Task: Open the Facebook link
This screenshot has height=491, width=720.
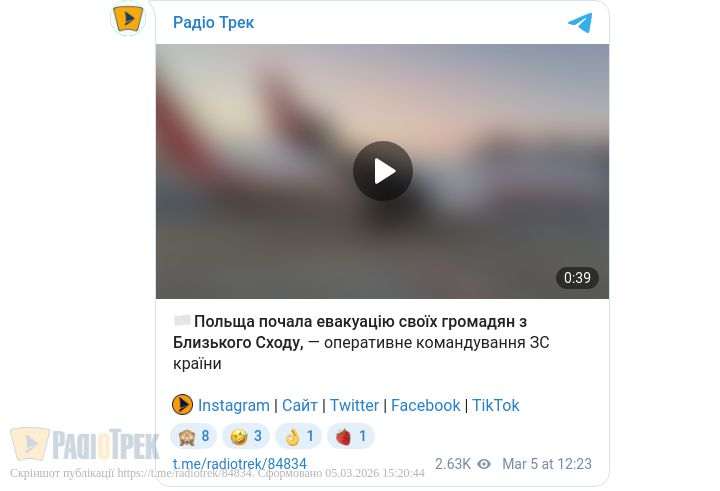Action: [x=426, y=406]
